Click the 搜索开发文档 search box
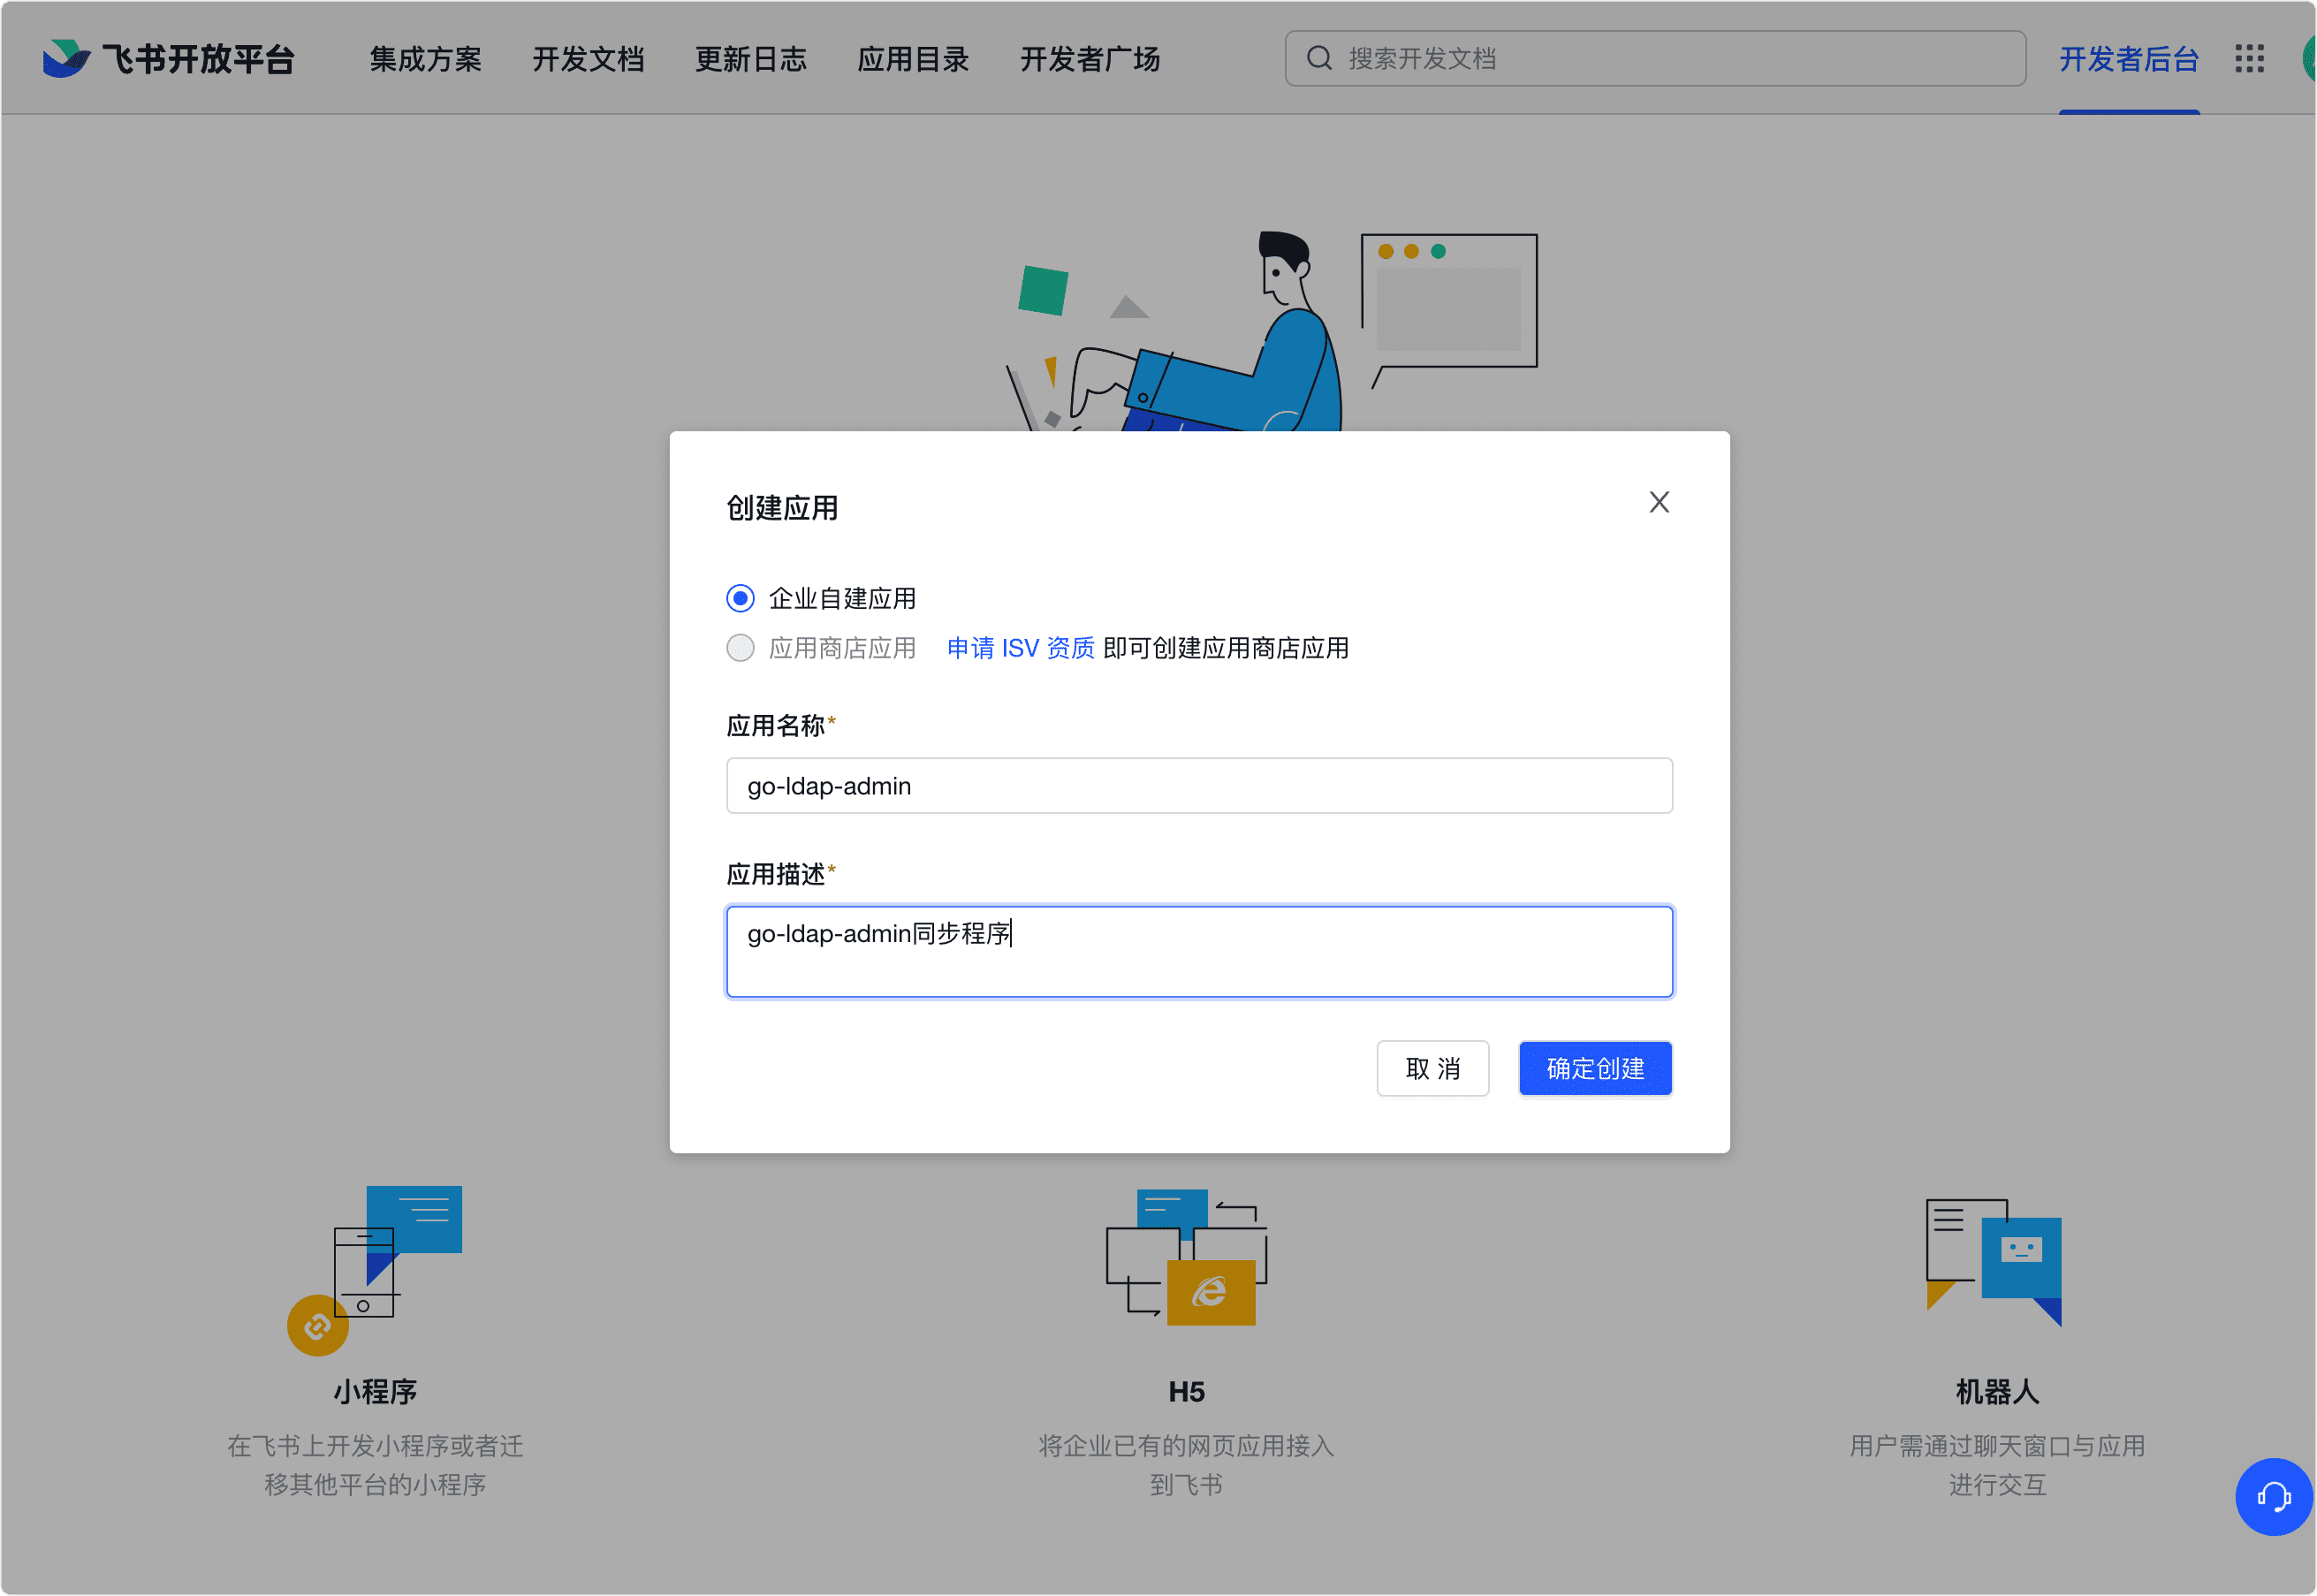2317x1596 pixels. click(1655, 58)
